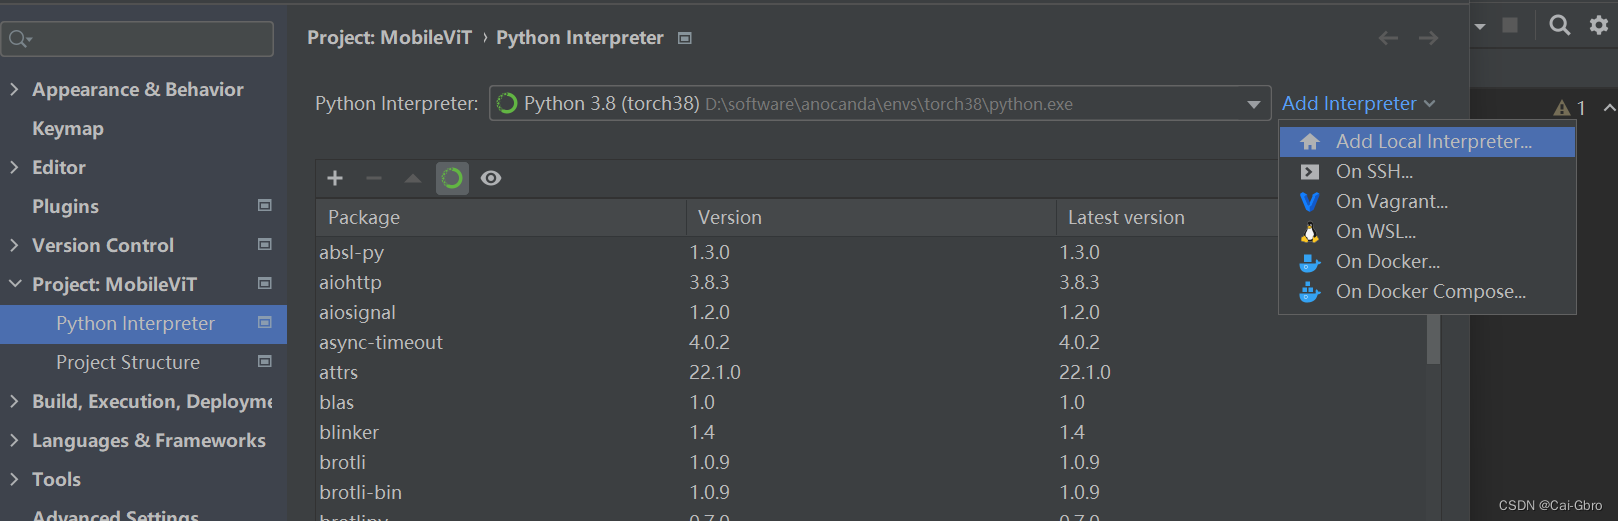Select the blas package row
Screen dimensions: 1618x521
(x=870, y=403)
